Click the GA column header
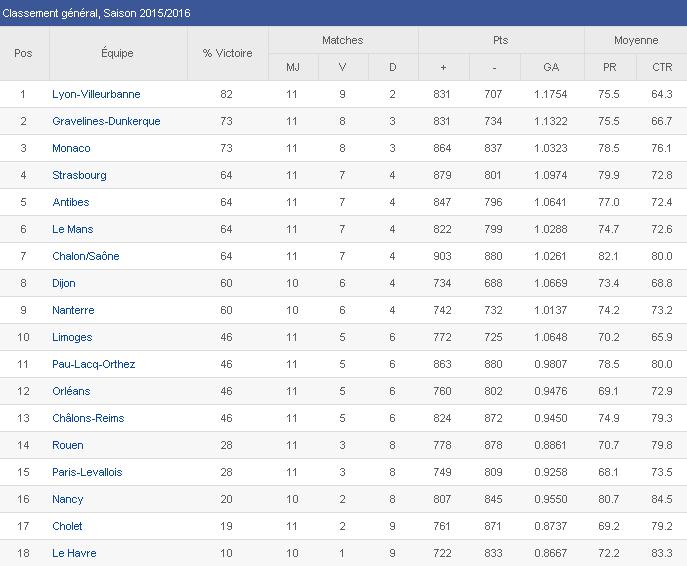 point(551,67)
